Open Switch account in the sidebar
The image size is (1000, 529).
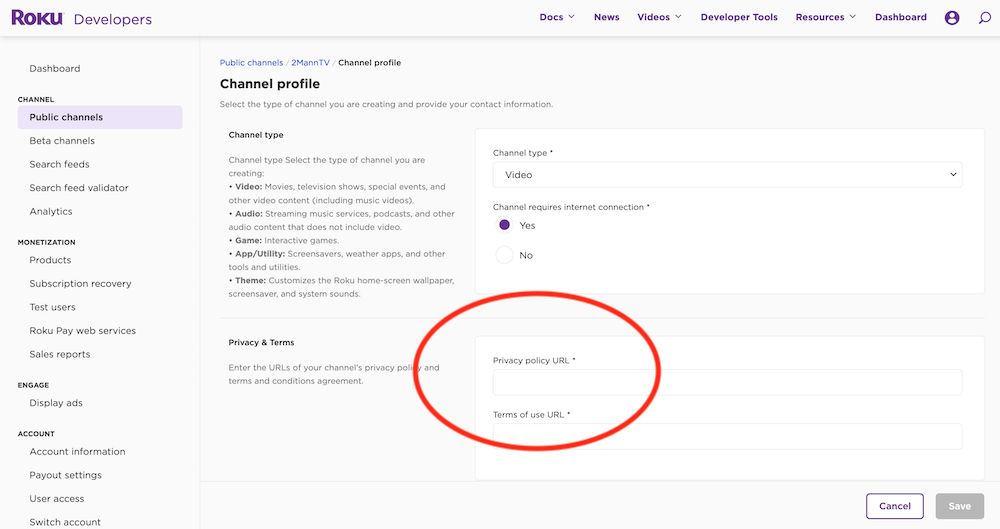(x=65, y=522)
